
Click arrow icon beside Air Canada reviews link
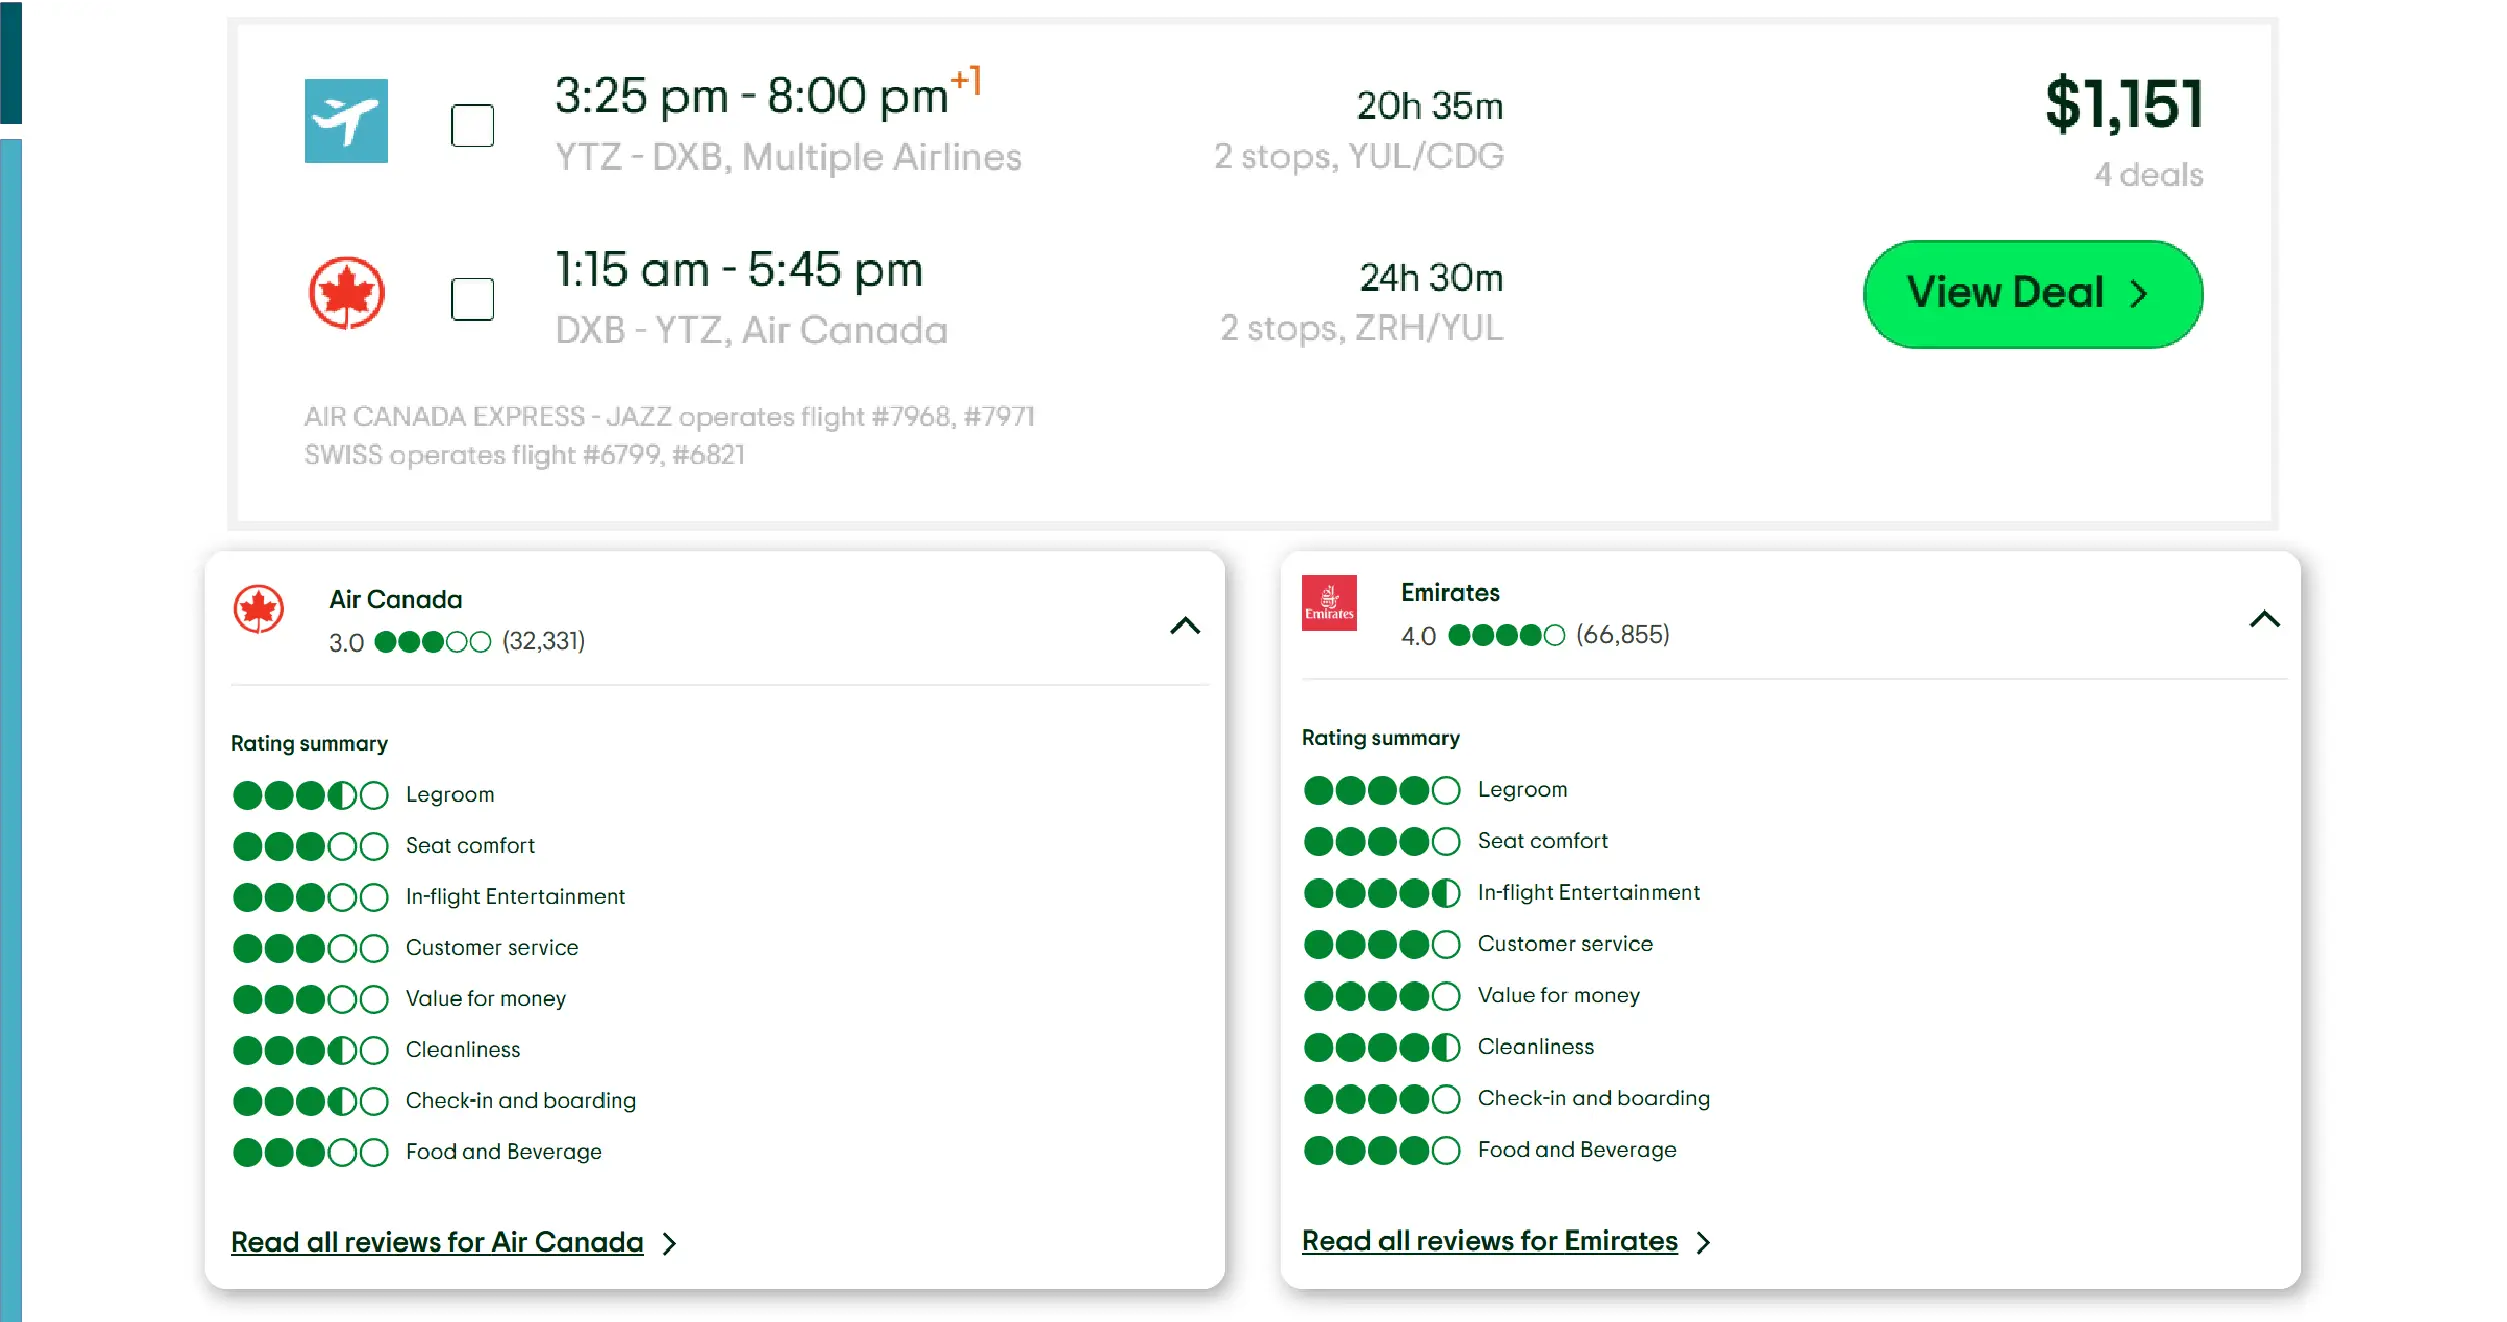pyautogui.click(x=670, y=1243)
